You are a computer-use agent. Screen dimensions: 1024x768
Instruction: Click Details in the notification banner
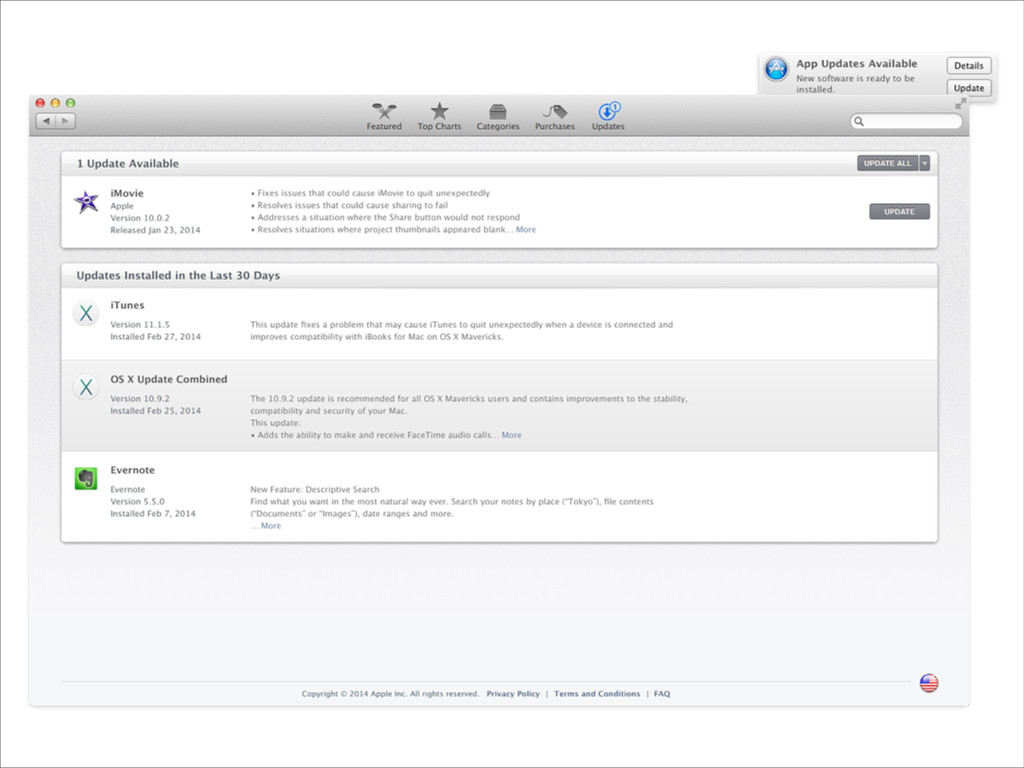[x=968, y=65]
